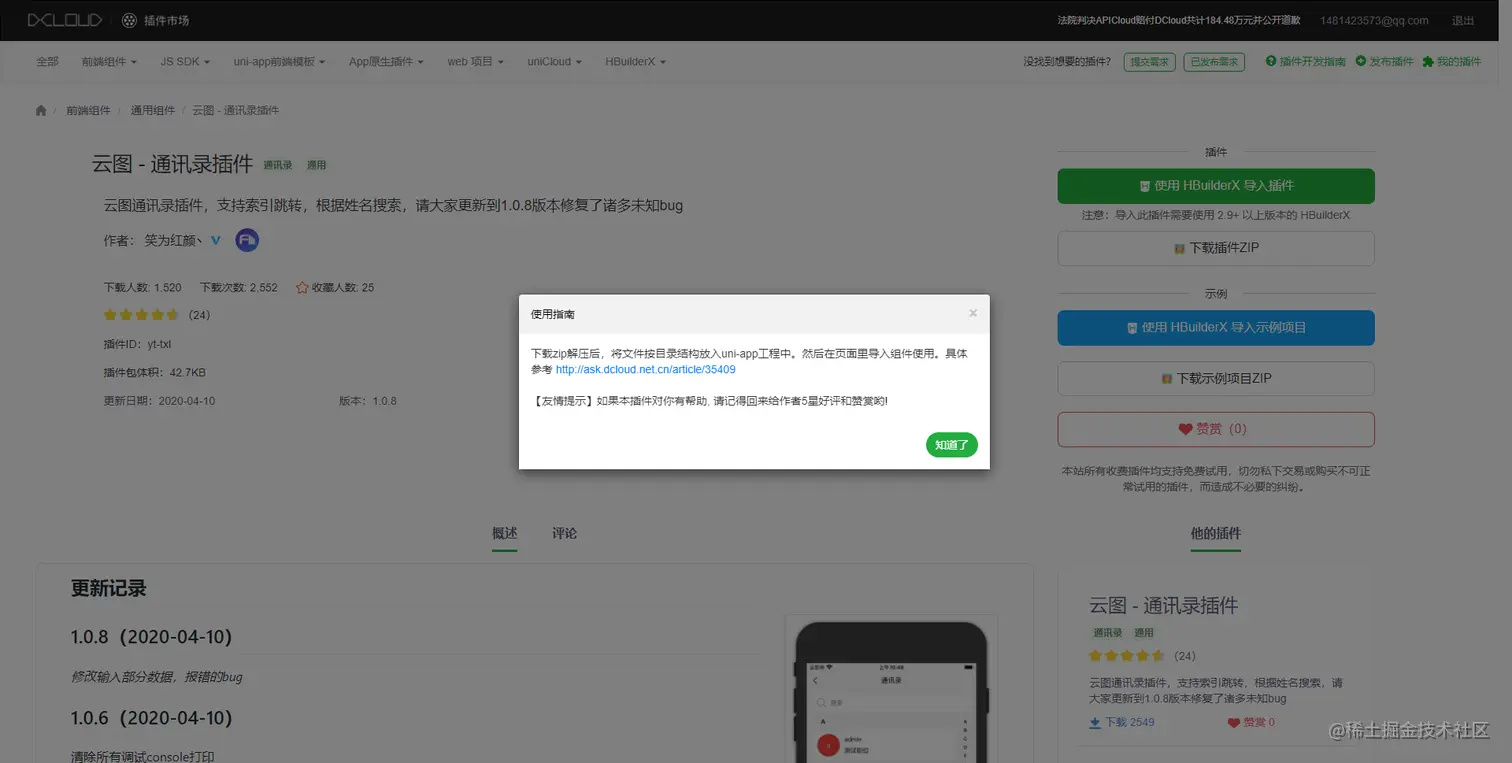Image resolution: width=1512 pixels, height=763 pixels.
Task: Open the author's round avatar icon
Action: [247, 240]
